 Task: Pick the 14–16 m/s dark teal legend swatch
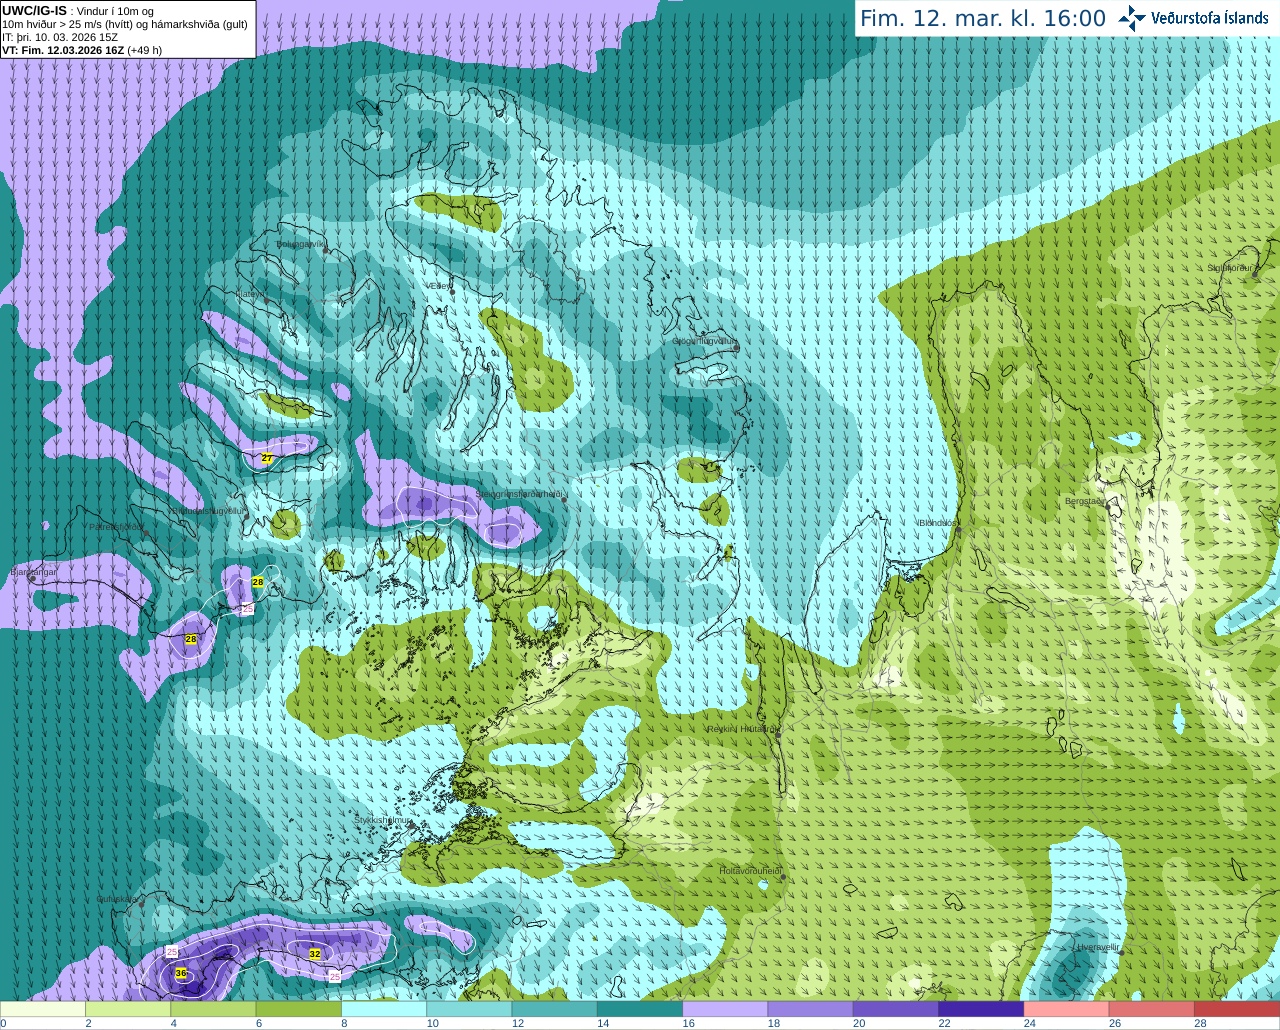coord(640,1009)
